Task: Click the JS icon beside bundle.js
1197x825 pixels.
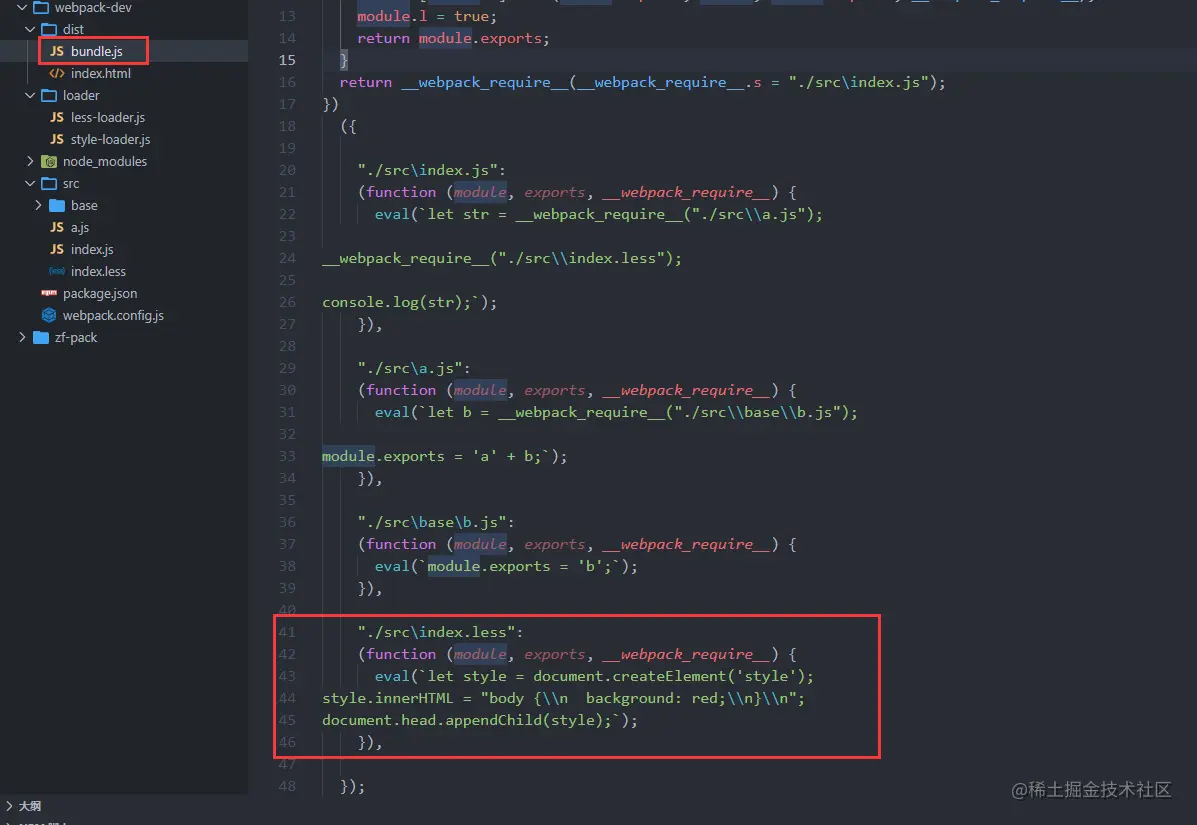Action: (x=56, y=51)
